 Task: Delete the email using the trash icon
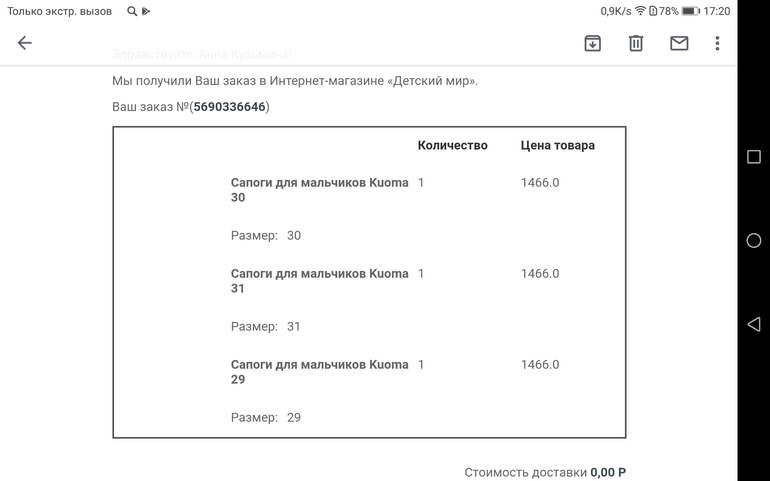635,43
